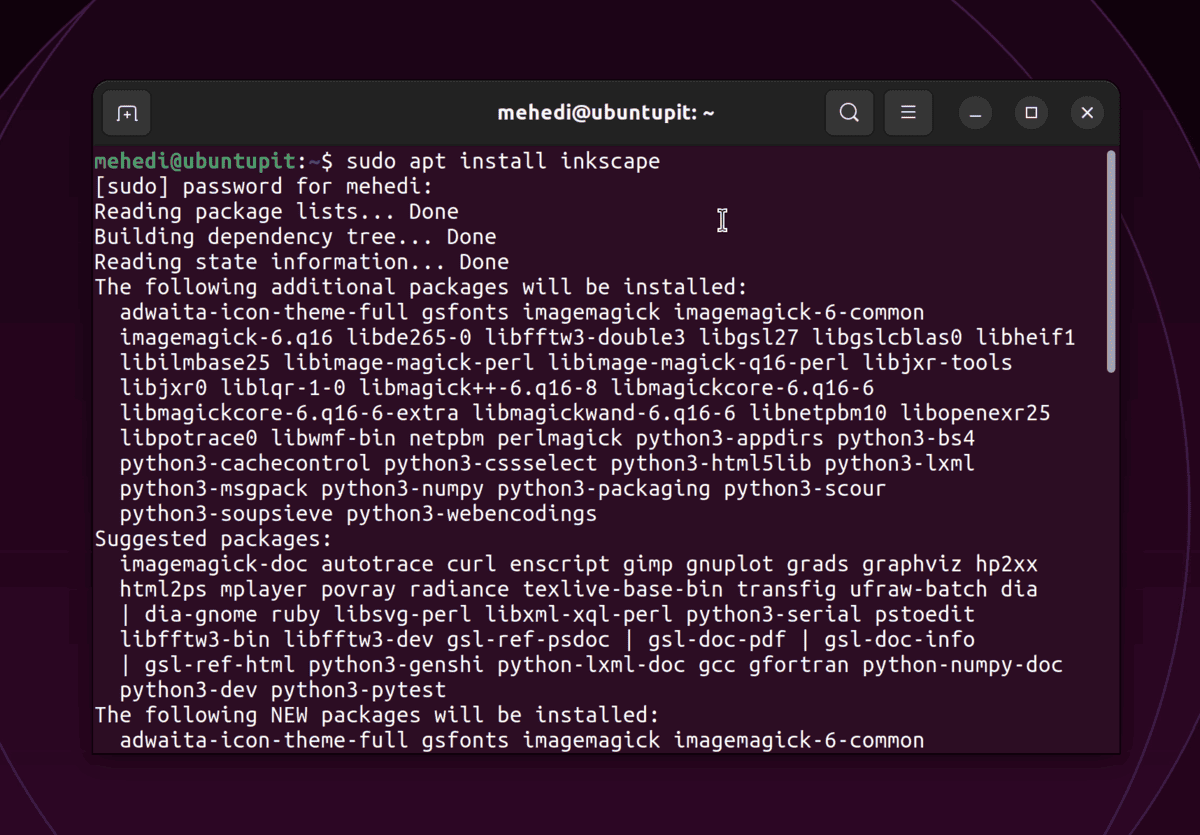Click the suggested package python3-genshi
The height and width of the screenshot is (835, 1200).
click(x=397, y=665)
